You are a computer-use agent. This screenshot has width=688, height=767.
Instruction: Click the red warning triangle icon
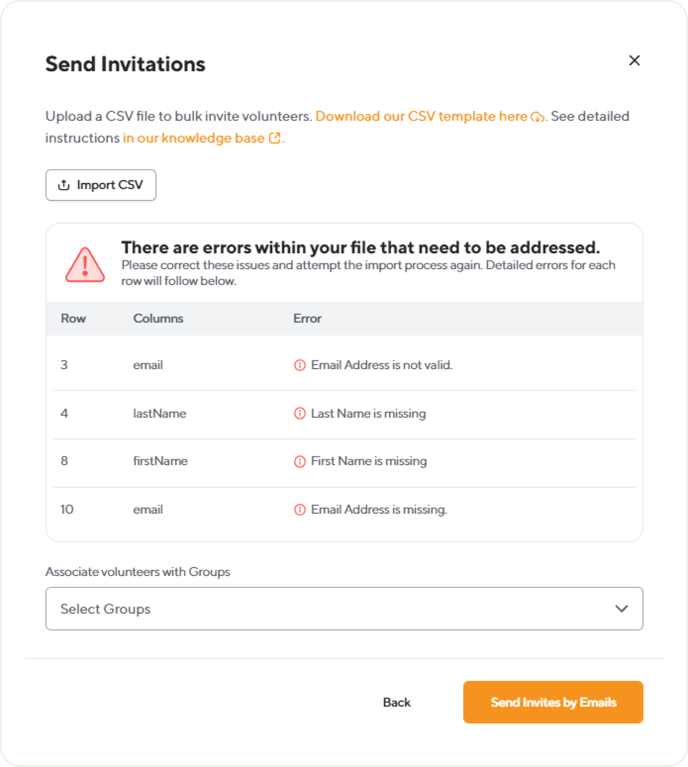(x=85, y=265)
